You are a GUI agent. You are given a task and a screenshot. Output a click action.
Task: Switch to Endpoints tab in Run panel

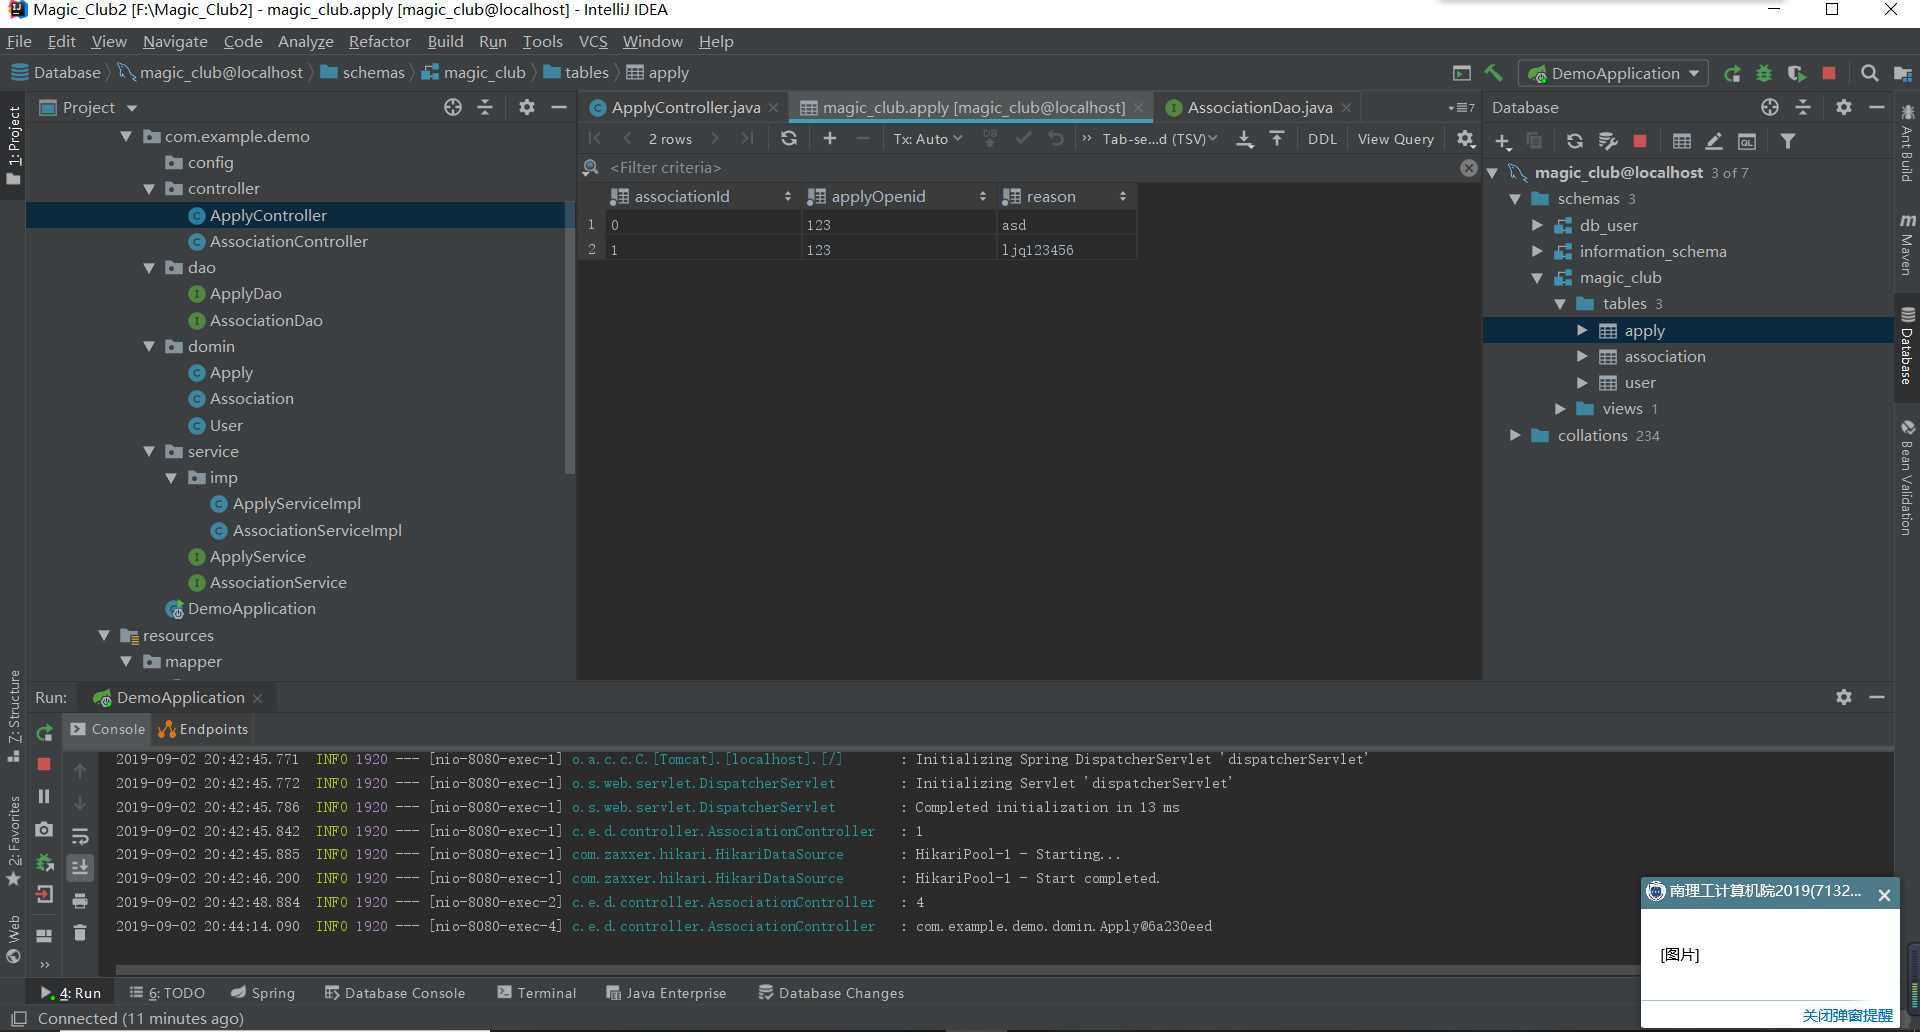(204, 729)
